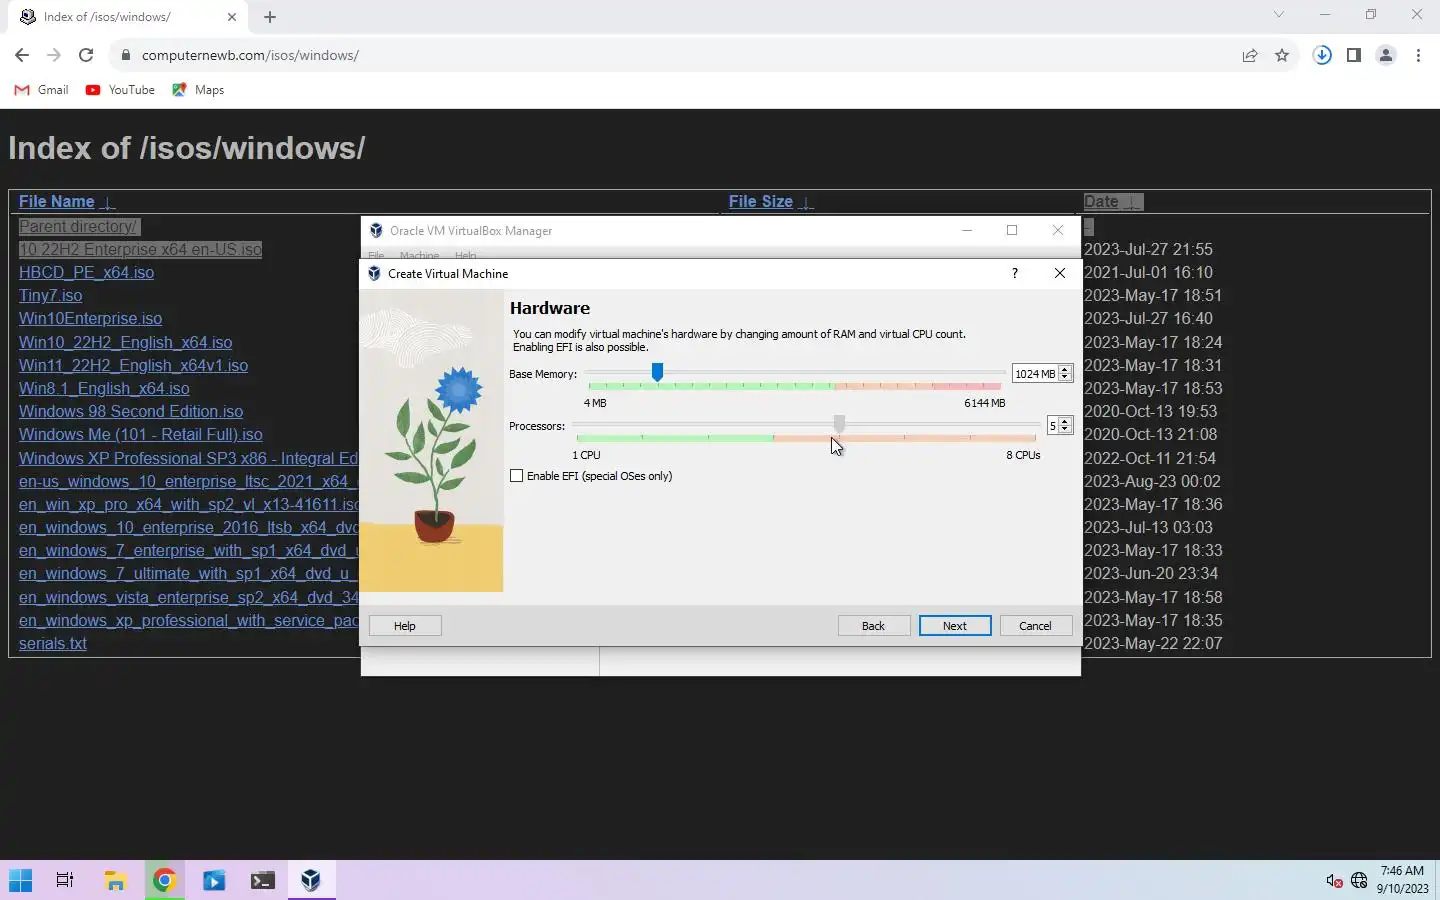This screenshot has height=900, width=1440.
Task: Switch to Chrome on the taskbar
Action: 164,880
